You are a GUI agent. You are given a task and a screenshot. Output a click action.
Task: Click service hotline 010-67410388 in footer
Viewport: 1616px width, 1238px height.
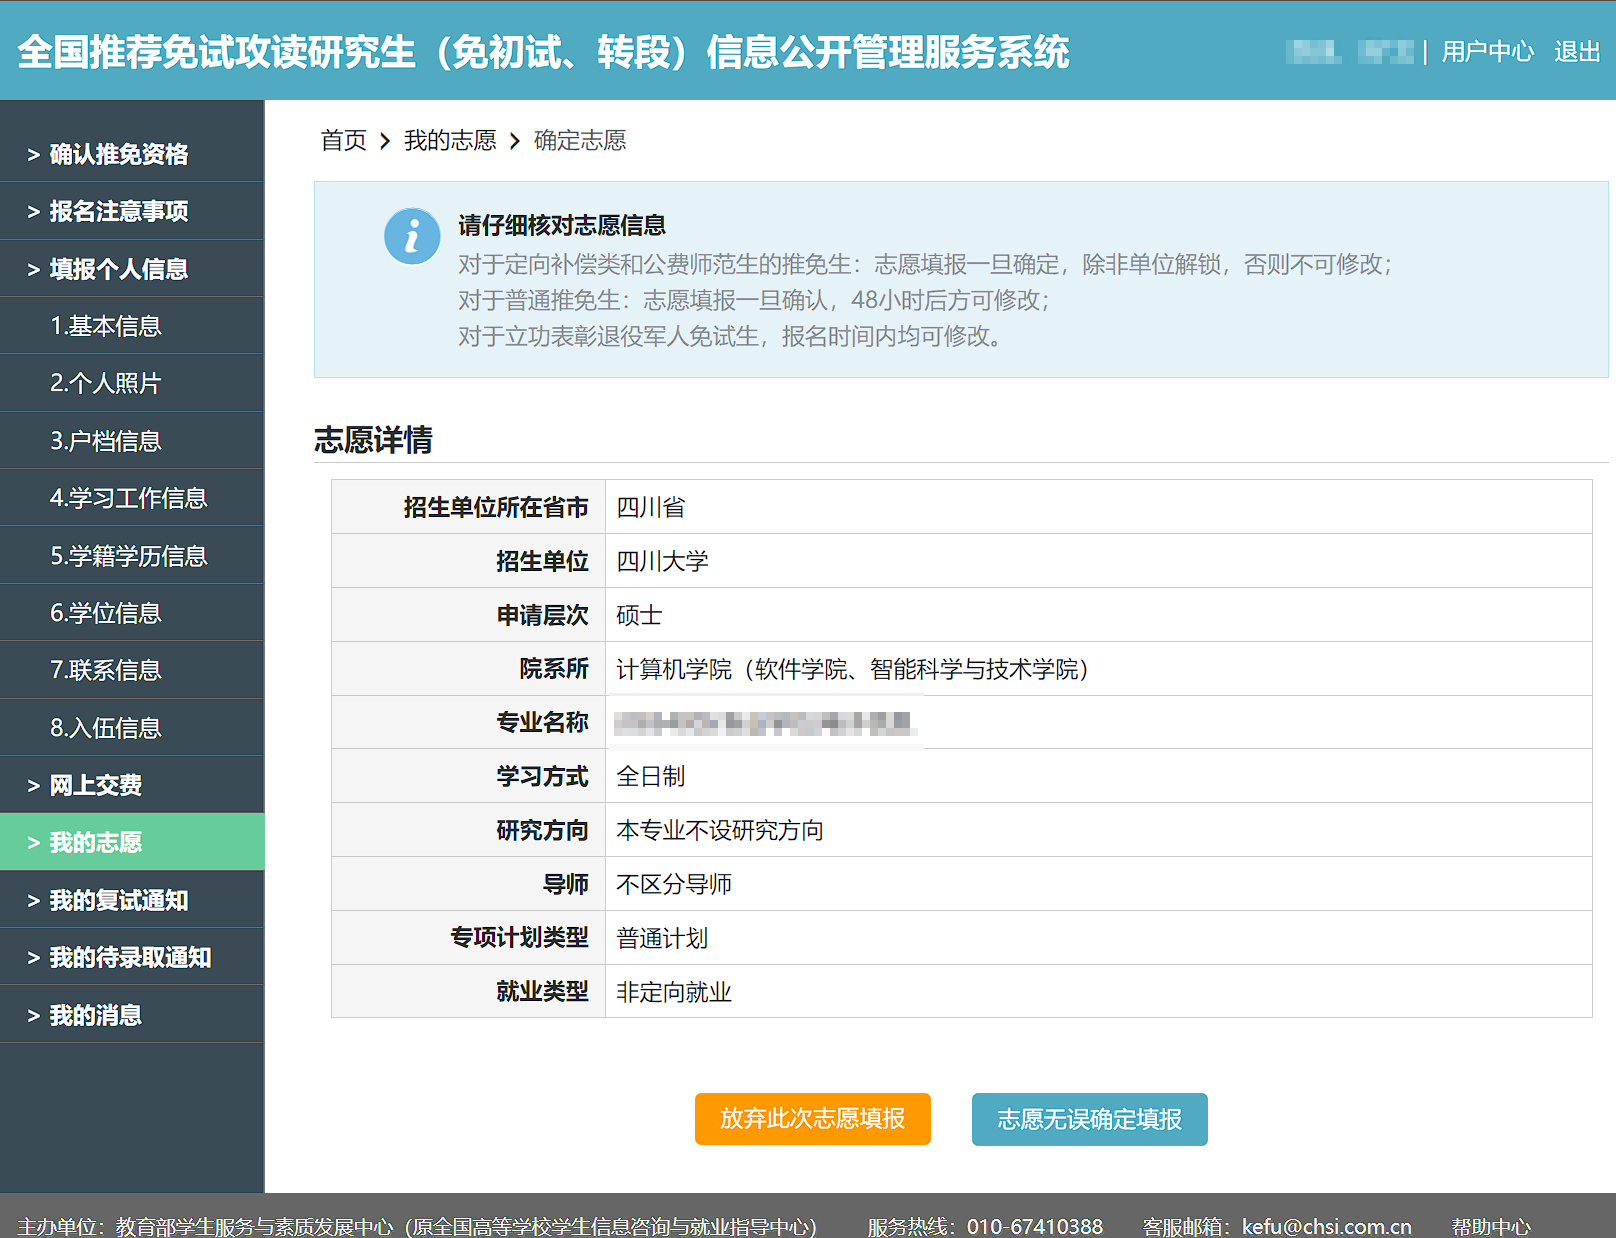(x=1035, y=1226)
